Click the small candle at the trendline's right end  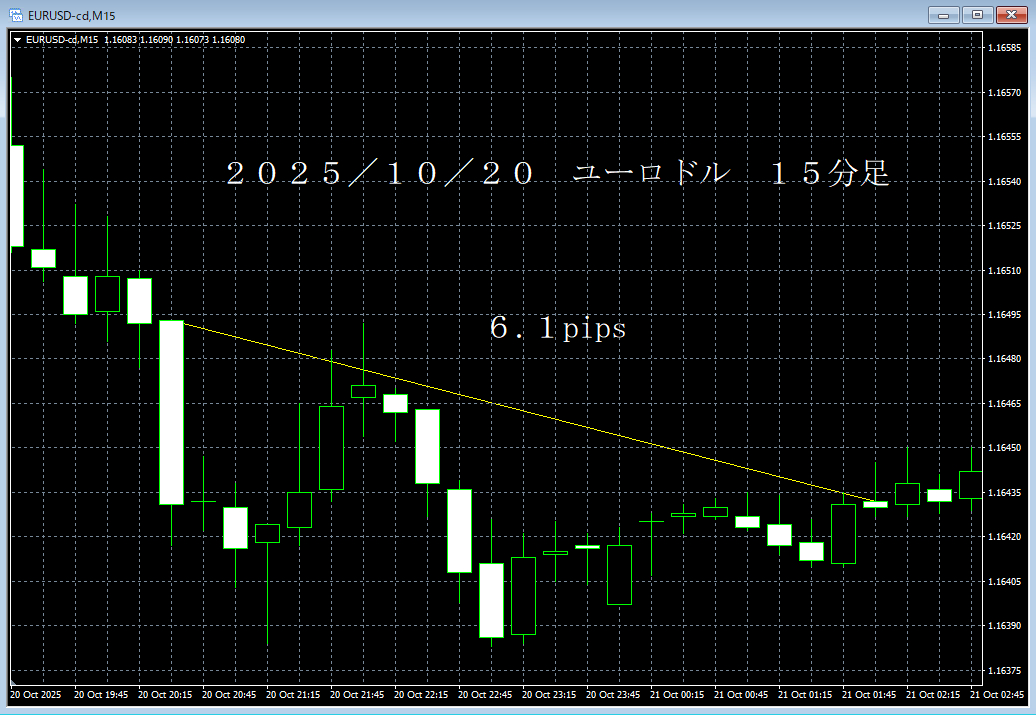[875, 504]
